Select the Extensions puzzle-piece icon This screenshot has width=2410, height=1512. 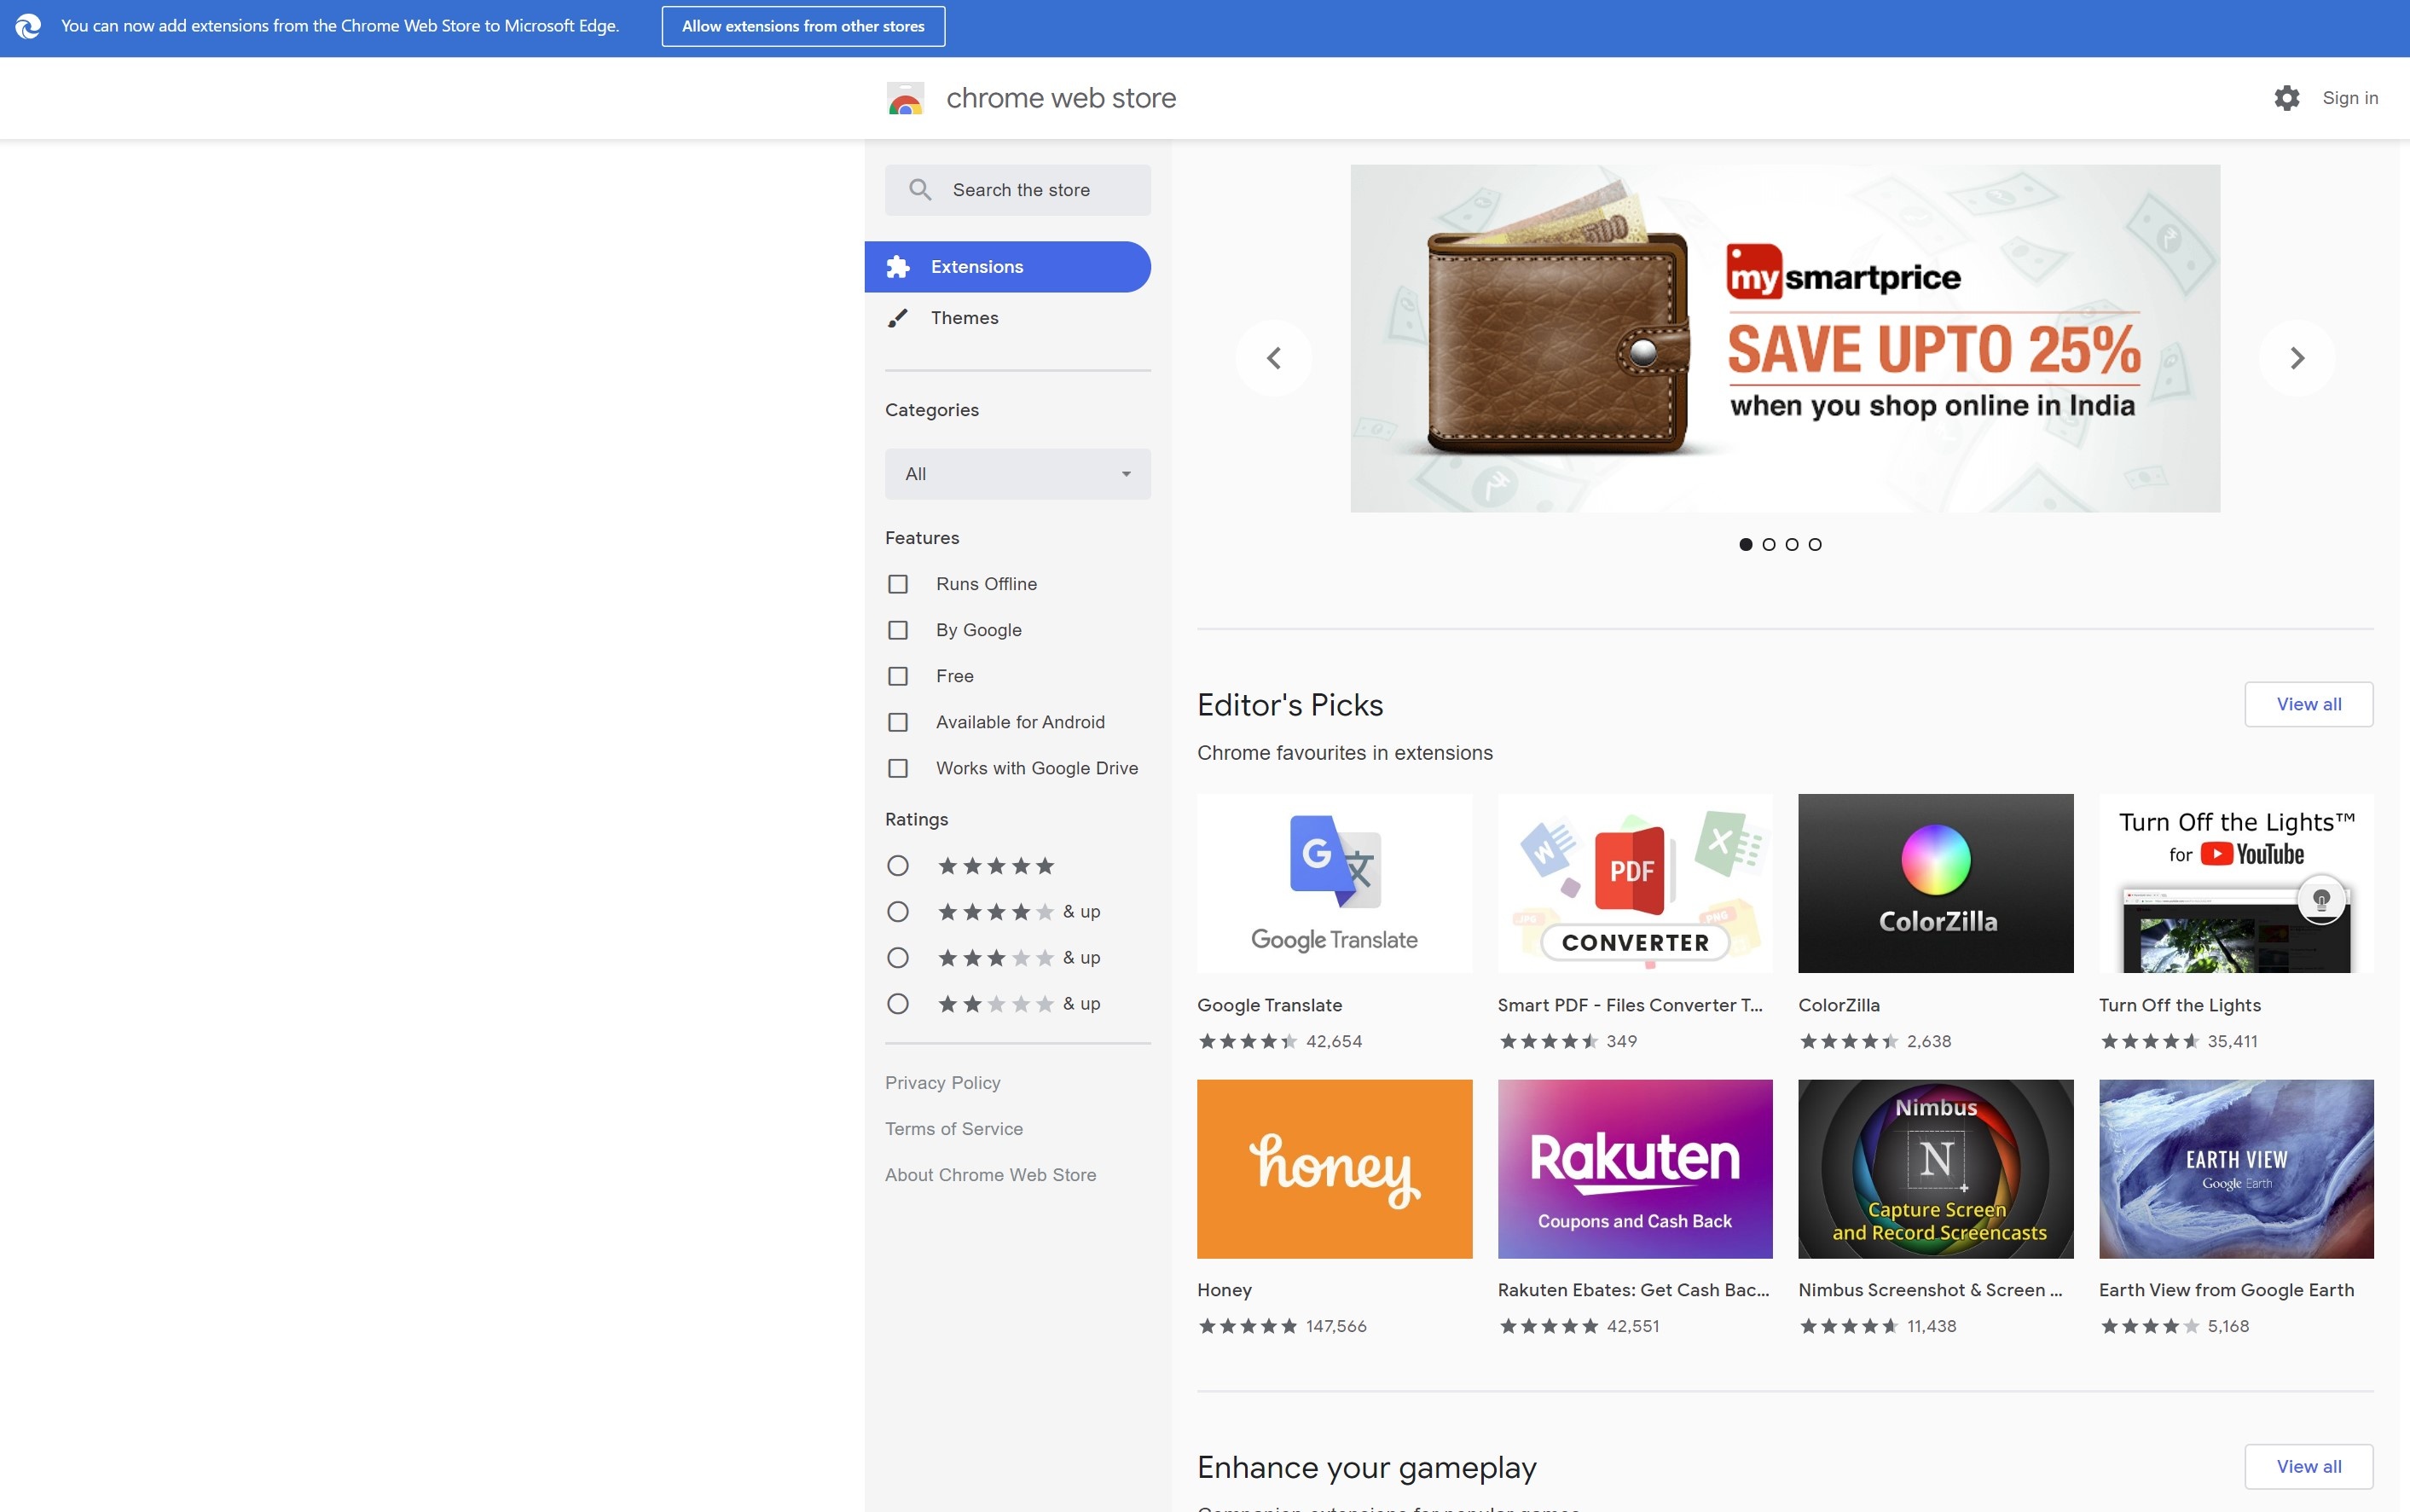pyautogui.click(x=898, y=266)
